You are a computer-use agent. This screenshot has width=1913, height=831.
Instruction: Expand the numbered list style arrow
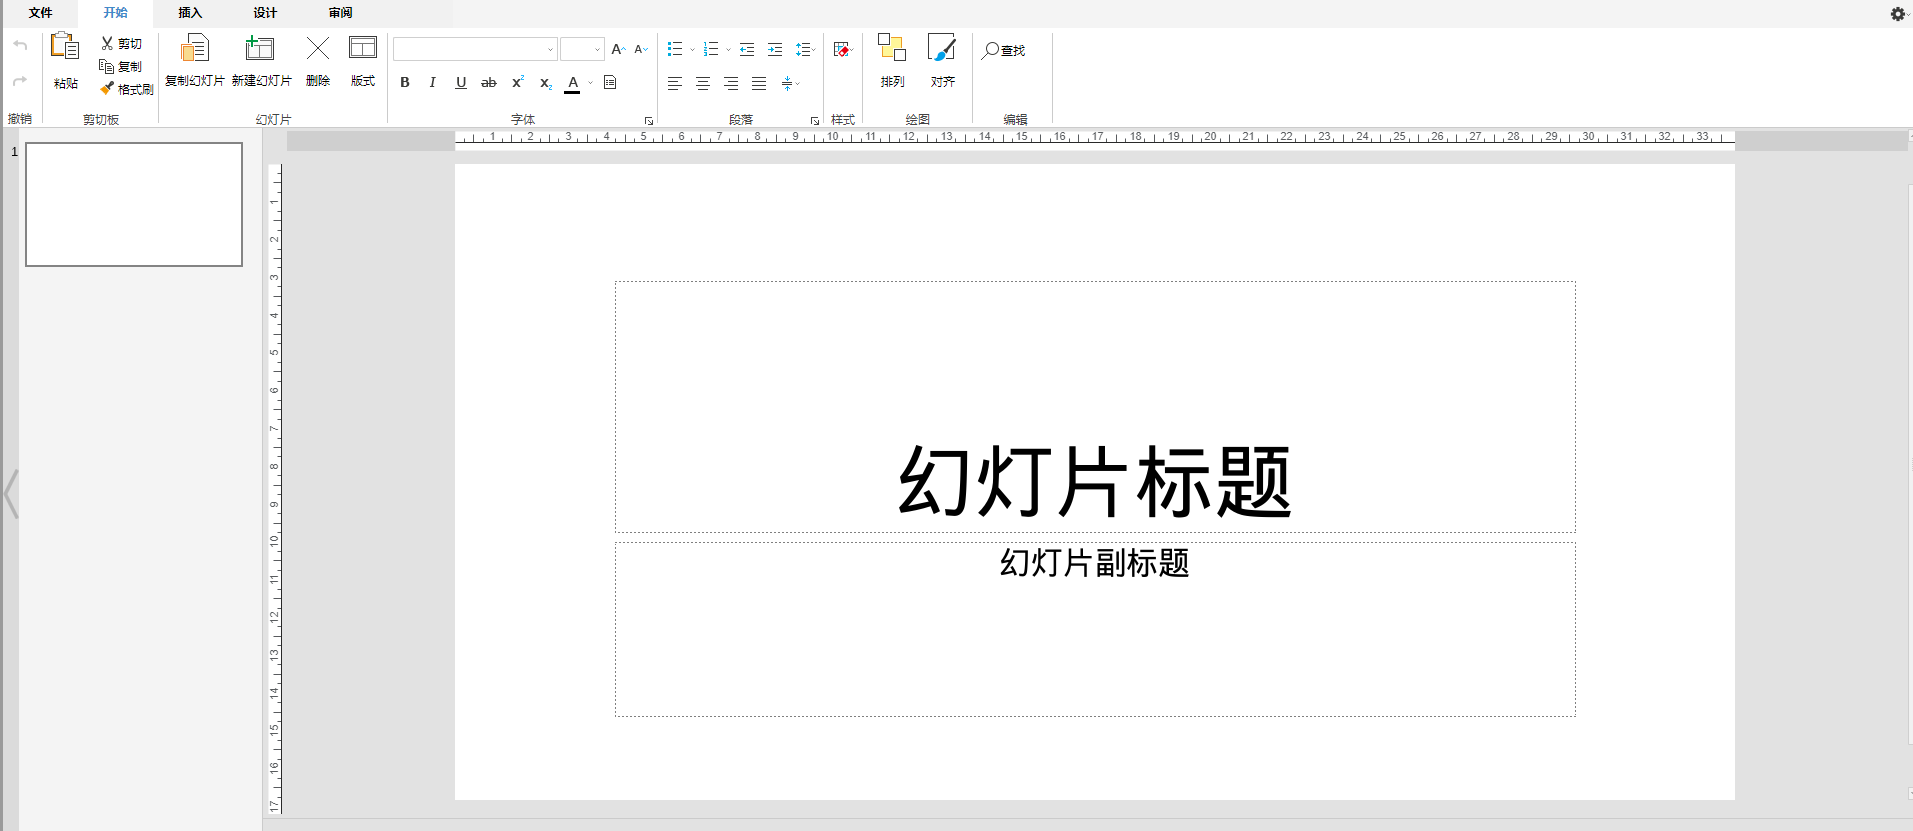(728, 50)
